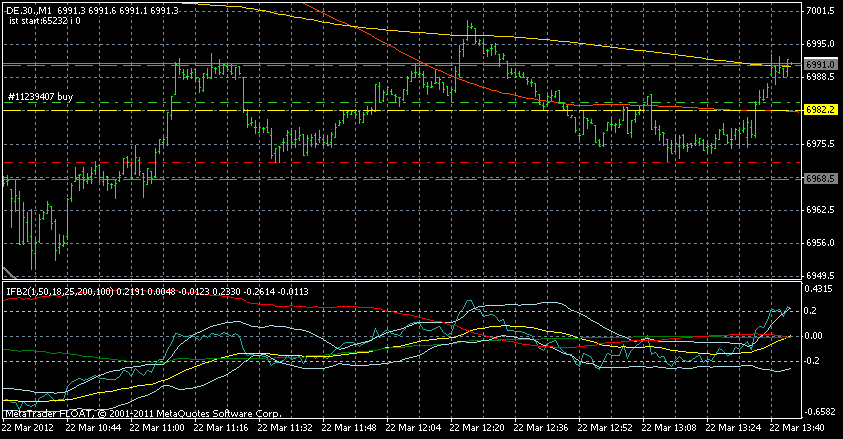Click the DE.30.,M1 symbol title text

(29, 11)
